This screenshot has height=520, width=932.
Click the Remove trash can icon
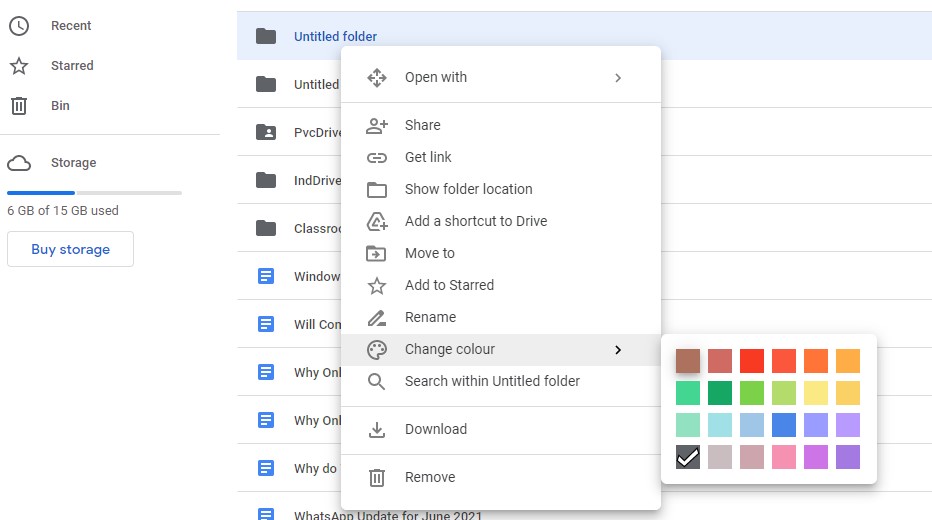377,477
